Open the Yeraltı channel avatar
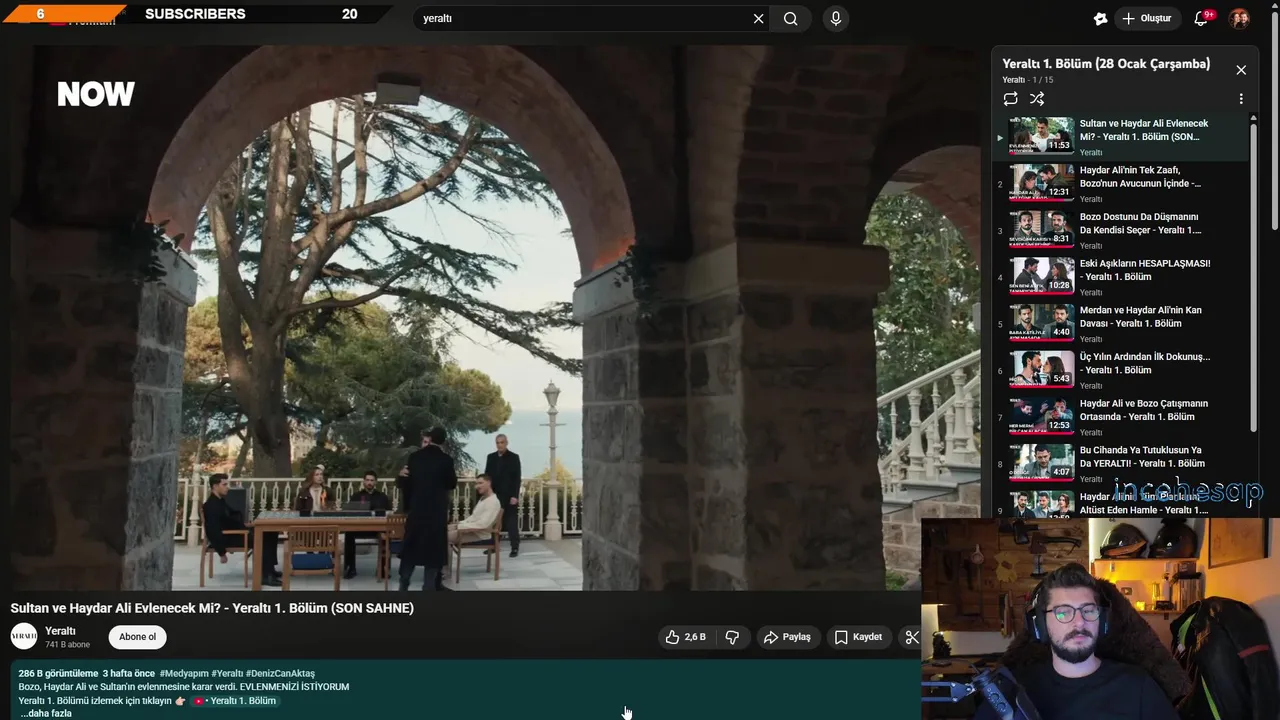The width and height of the screenshot is (1280, 720). click(24, 636)
